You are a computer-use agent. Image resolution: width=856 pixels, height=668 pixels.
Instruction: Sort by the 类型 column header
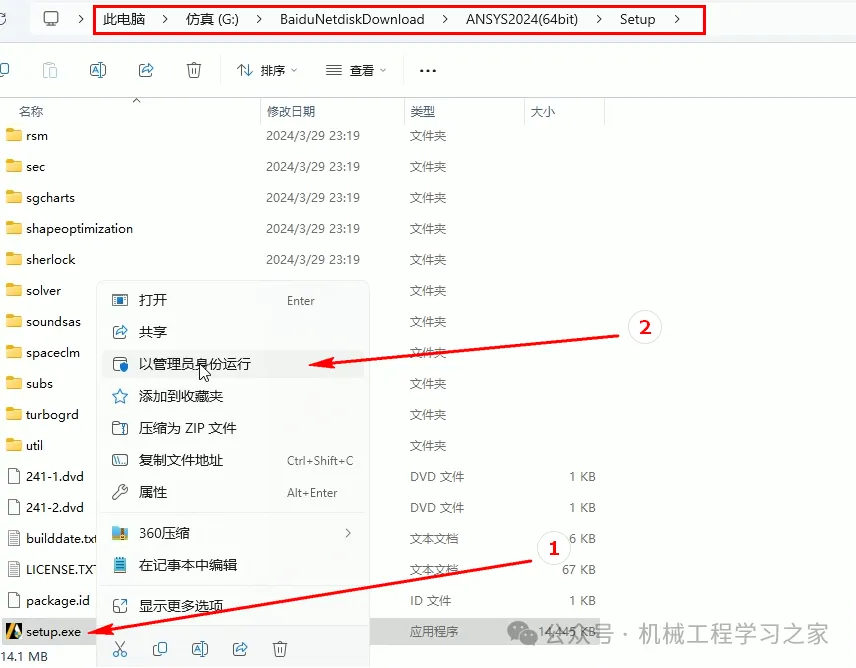coord(423,111)
